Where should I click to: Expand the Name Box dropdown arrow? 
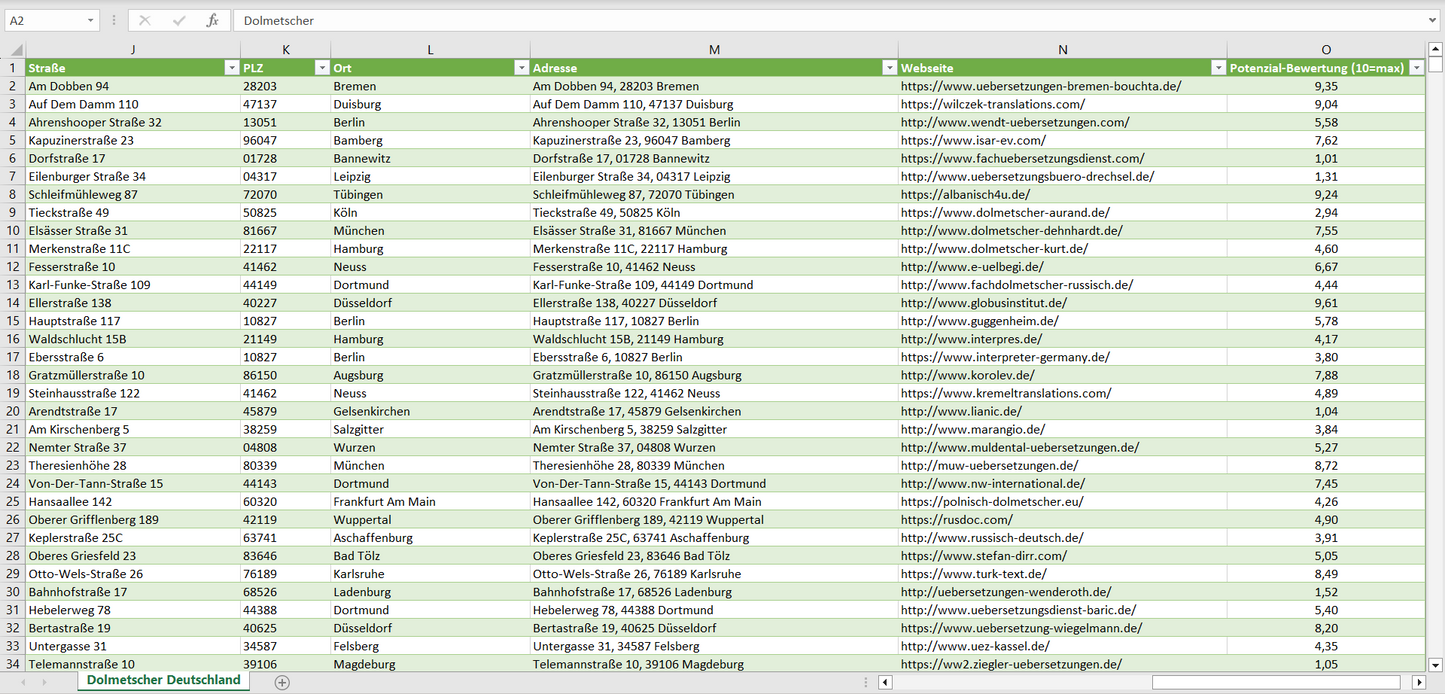pos(90,20)
